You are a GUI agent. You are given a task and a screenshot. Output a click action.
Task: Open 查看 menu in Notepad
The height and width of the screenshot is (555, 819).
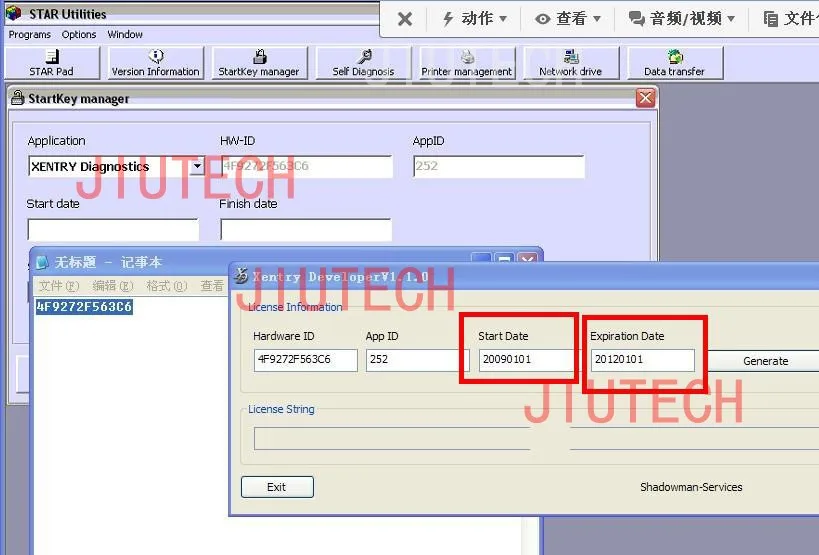pos(212,286)
